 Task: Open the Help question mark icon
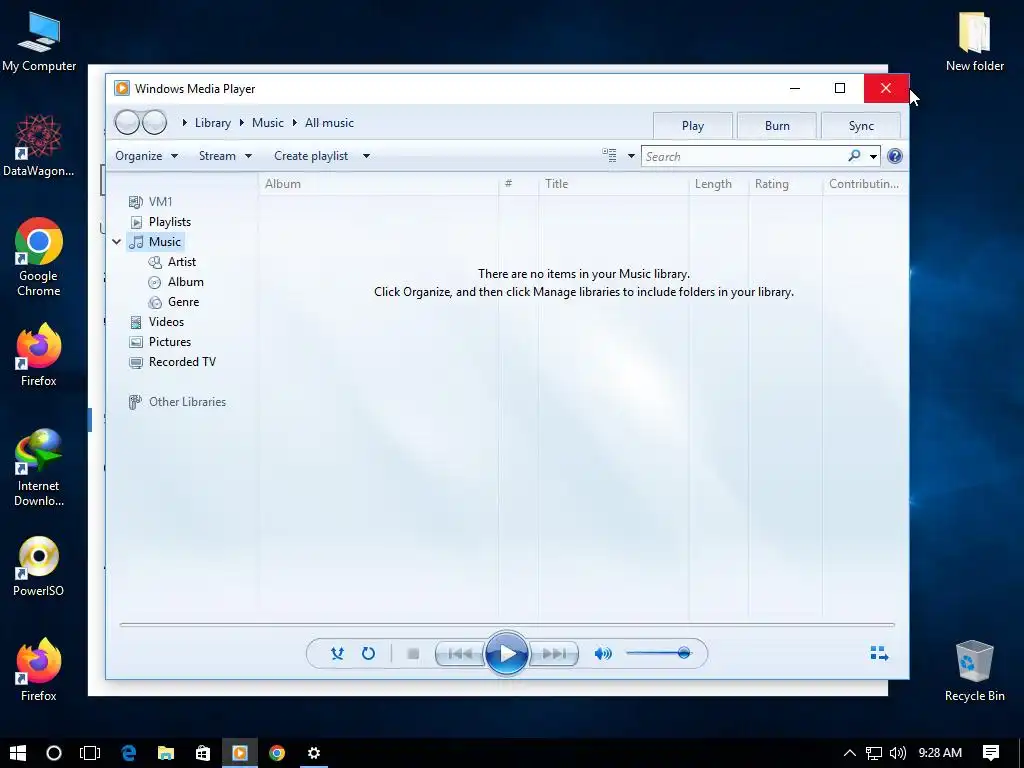tap(895, 156)
